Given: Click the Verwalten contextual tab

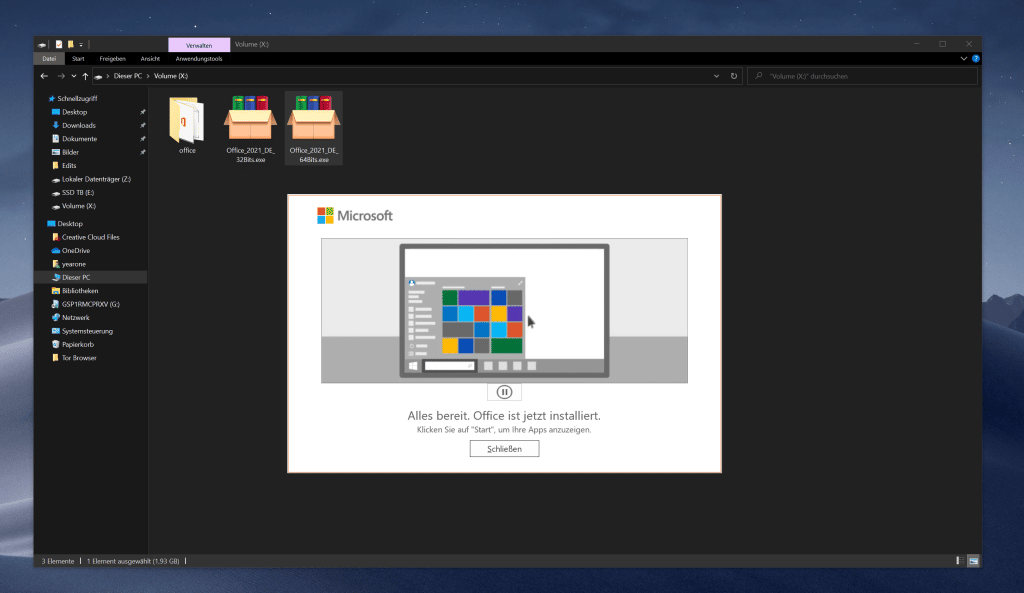Looking at the screenshot, I should (x=199, y=45).
